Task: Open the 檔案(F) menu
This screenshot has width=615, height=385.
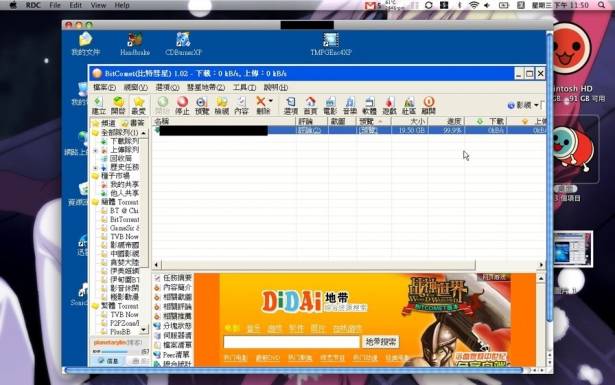Action: click(x=104, y=87)
